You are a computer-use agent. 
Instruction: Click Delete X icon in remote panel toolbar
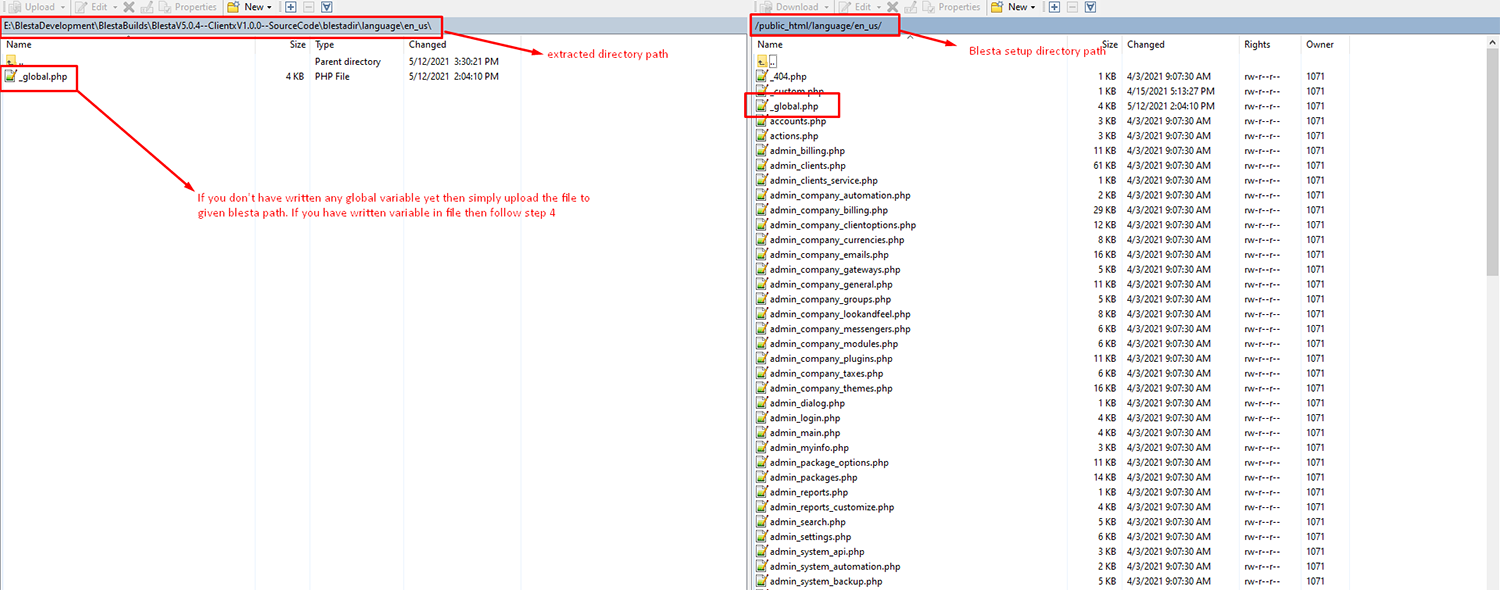892,7
